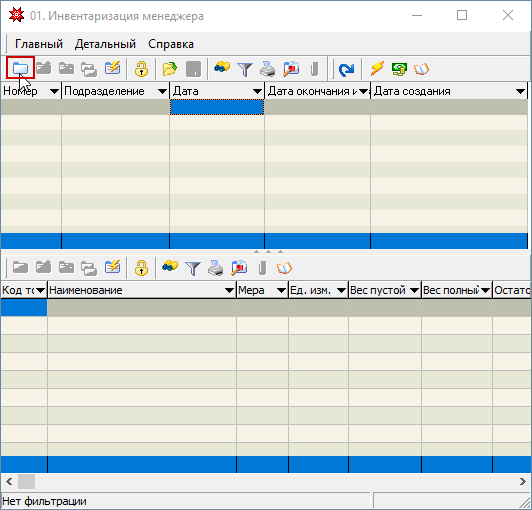Image resolution: width=532 pixels, height=510 pixels.
Task: Open the Дата column dropdown arrow
Action: click(258, 91)
